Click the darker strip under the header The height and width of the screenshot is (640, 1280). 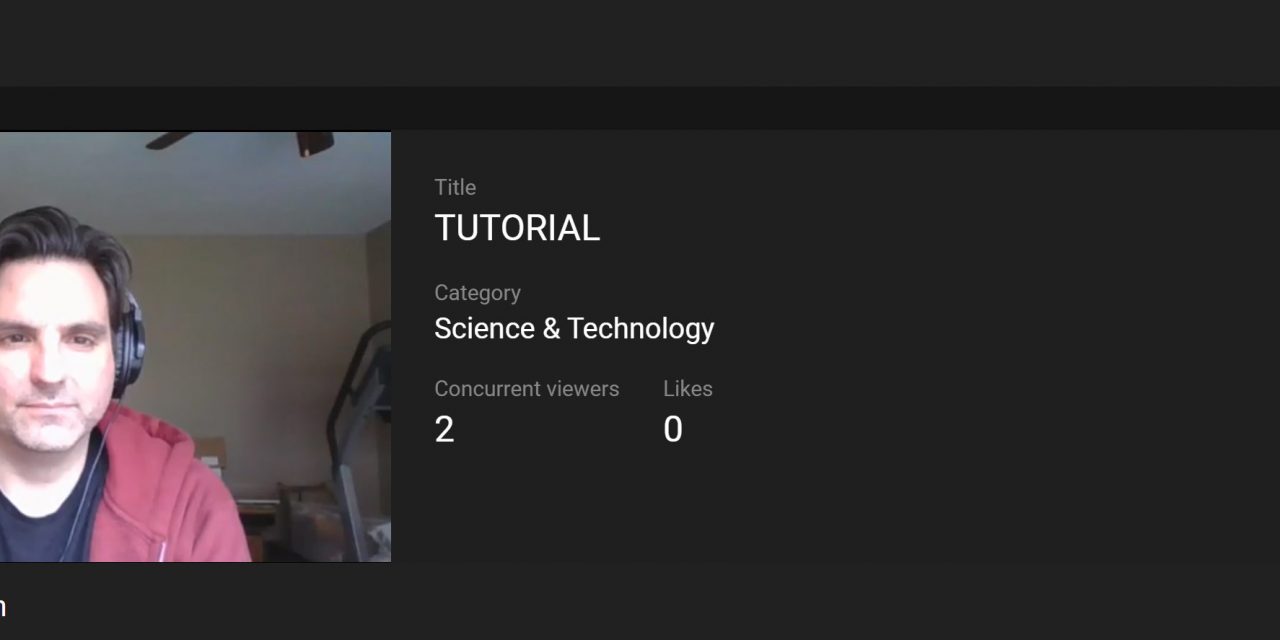[640, 108]
